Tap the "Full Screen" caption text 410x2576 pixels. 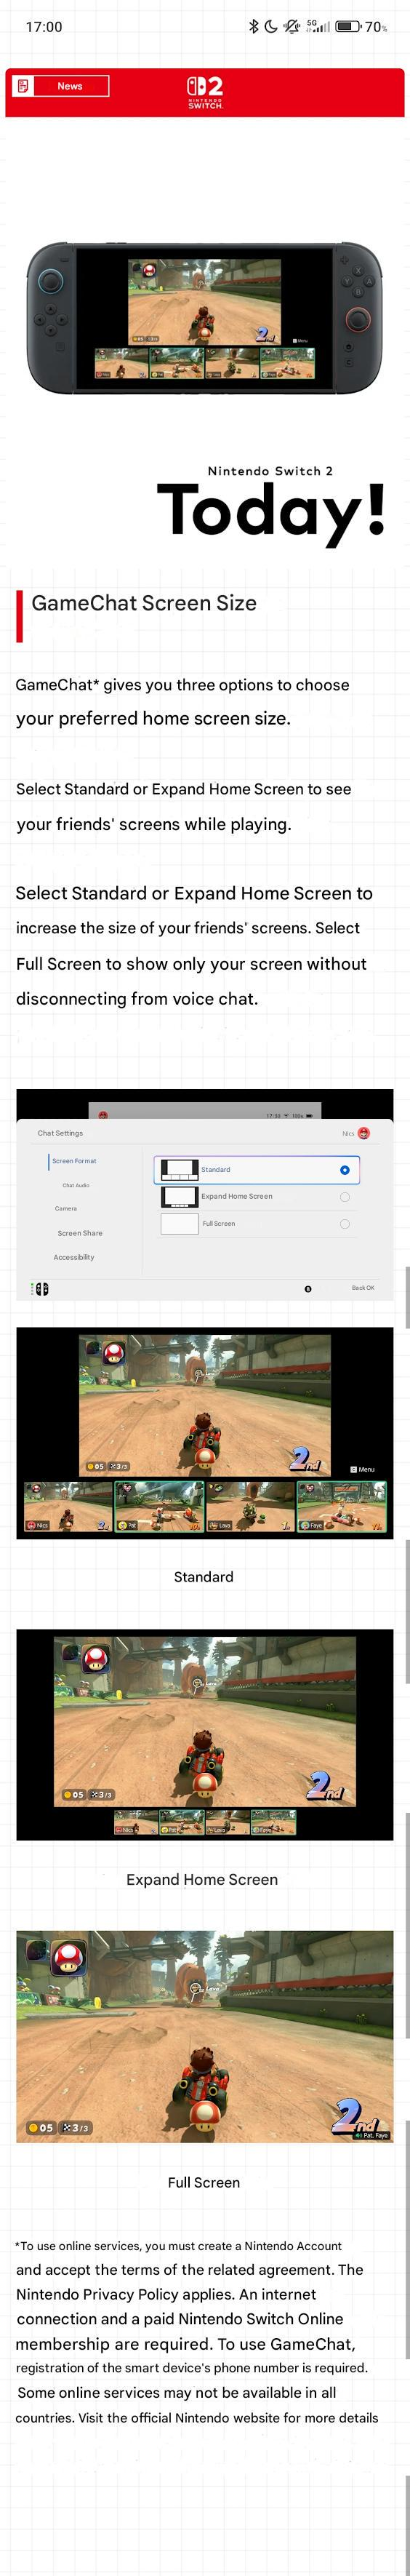[204, 2182]
